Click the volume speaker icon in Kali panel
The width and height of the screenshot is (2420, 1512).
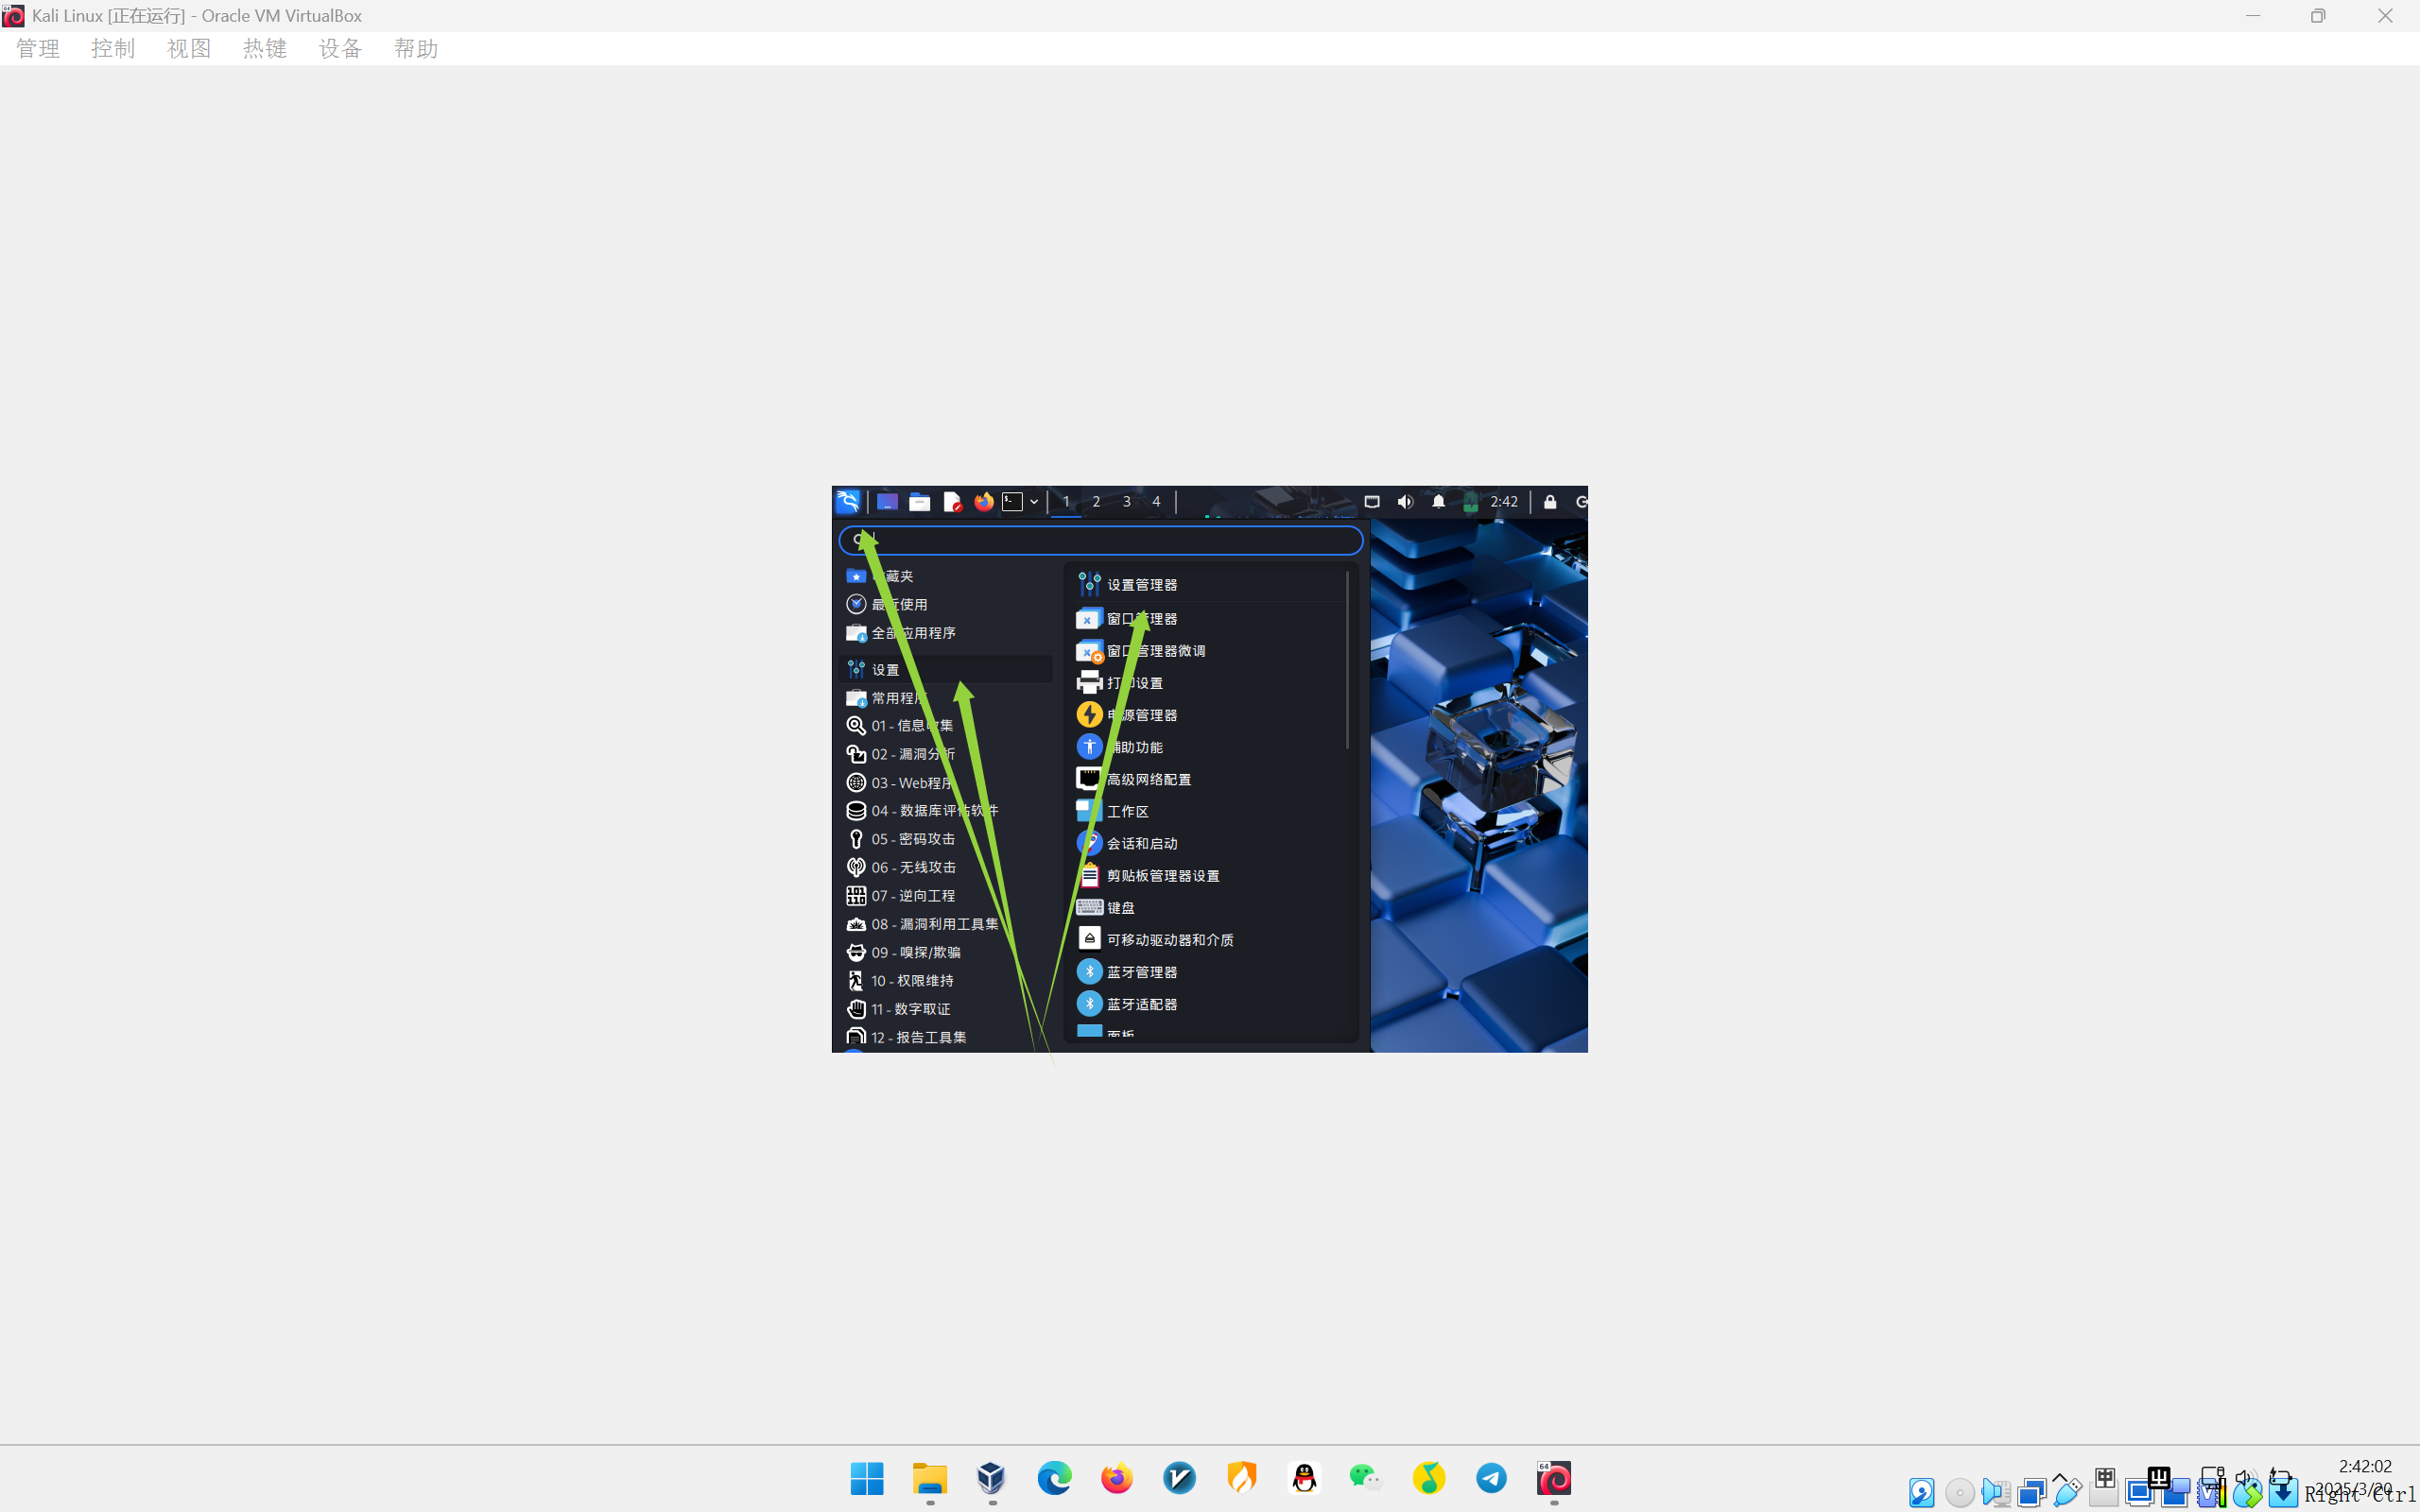pyautogui.click(x=1405, y=501)
